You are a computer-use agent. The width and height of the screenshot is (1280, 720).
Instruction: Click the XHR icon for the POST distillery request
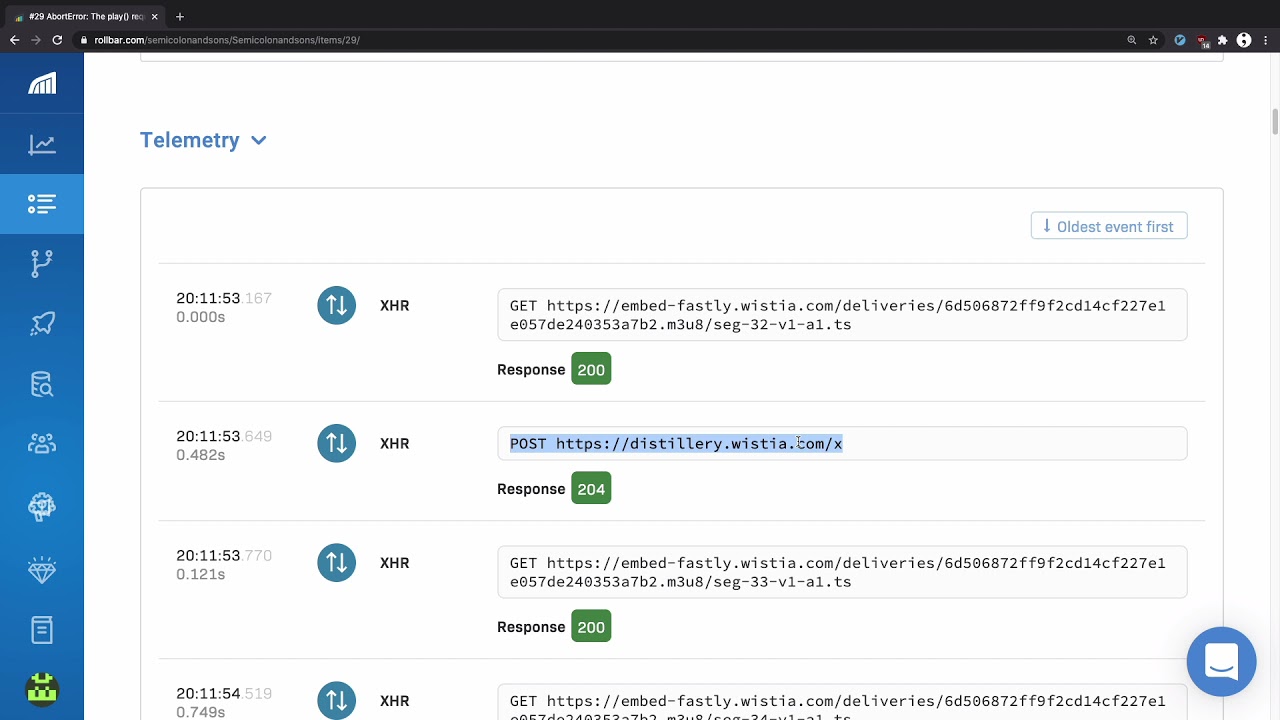[337, 443]
